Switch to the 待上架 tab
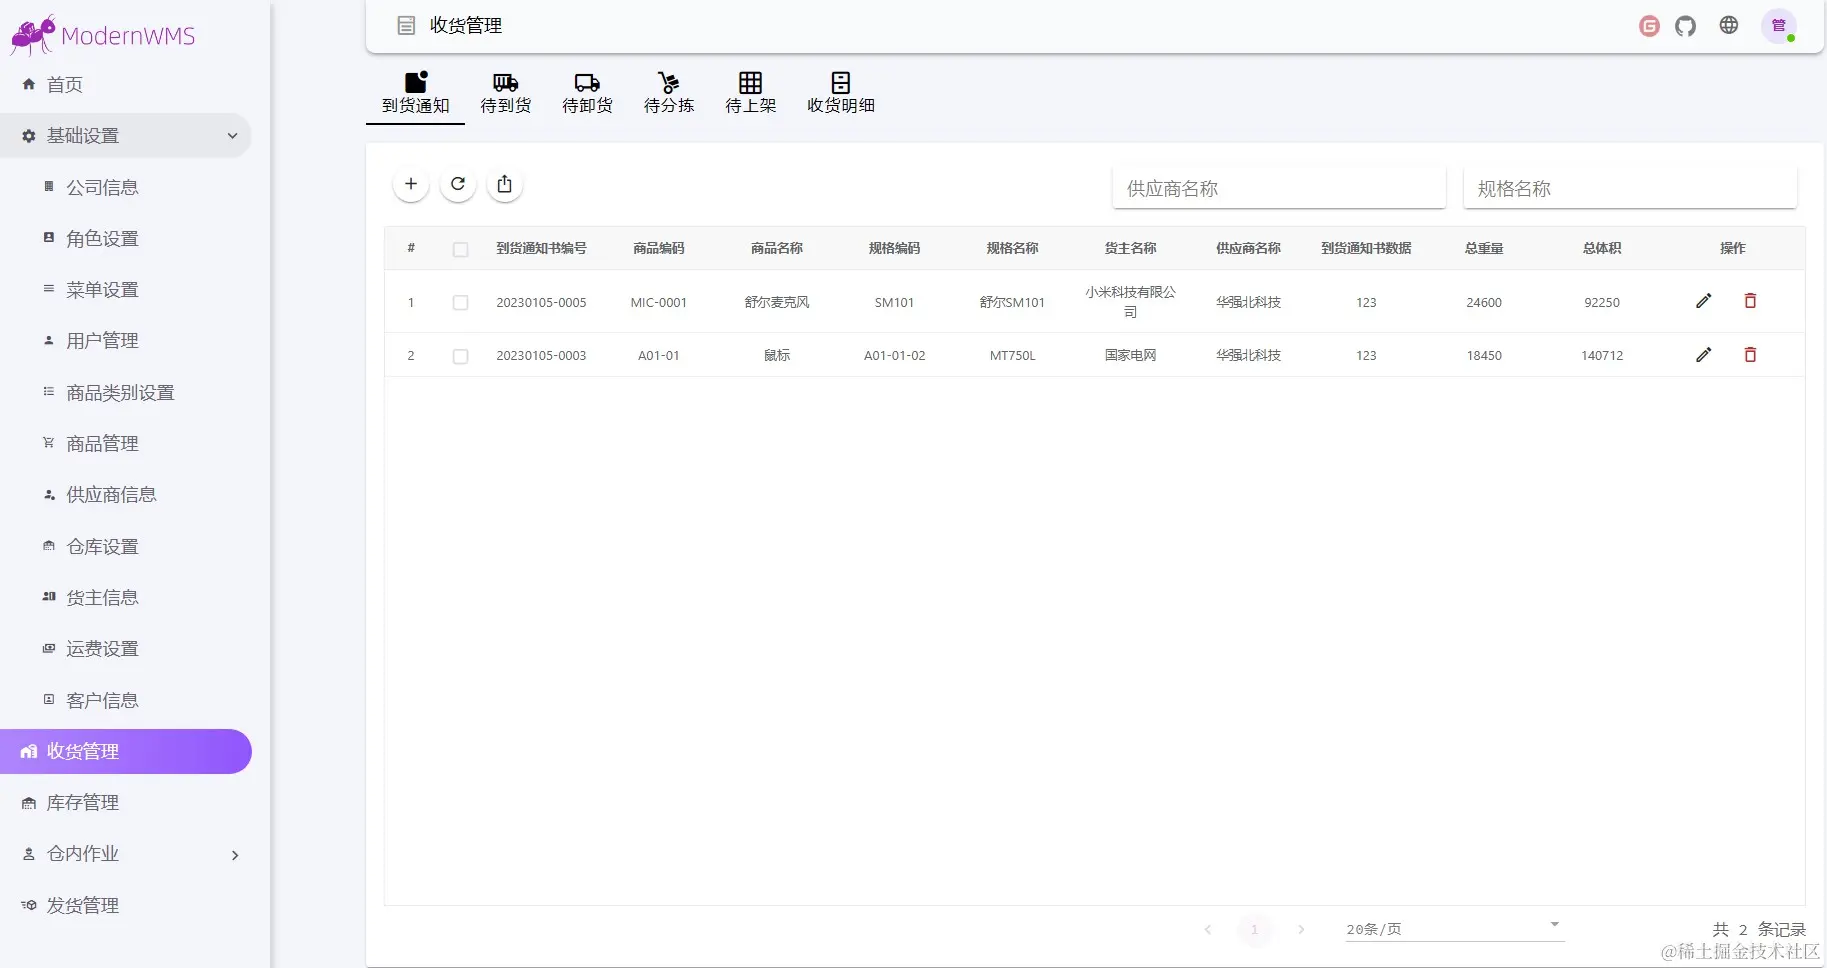 click(x=751, y=95)
